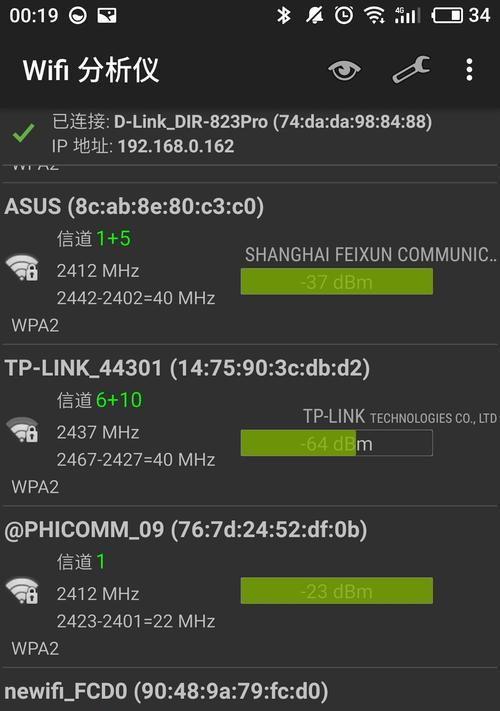500x711 pixels.
Task: Open the three-dot overflow menu
Action: coord(469,70)
